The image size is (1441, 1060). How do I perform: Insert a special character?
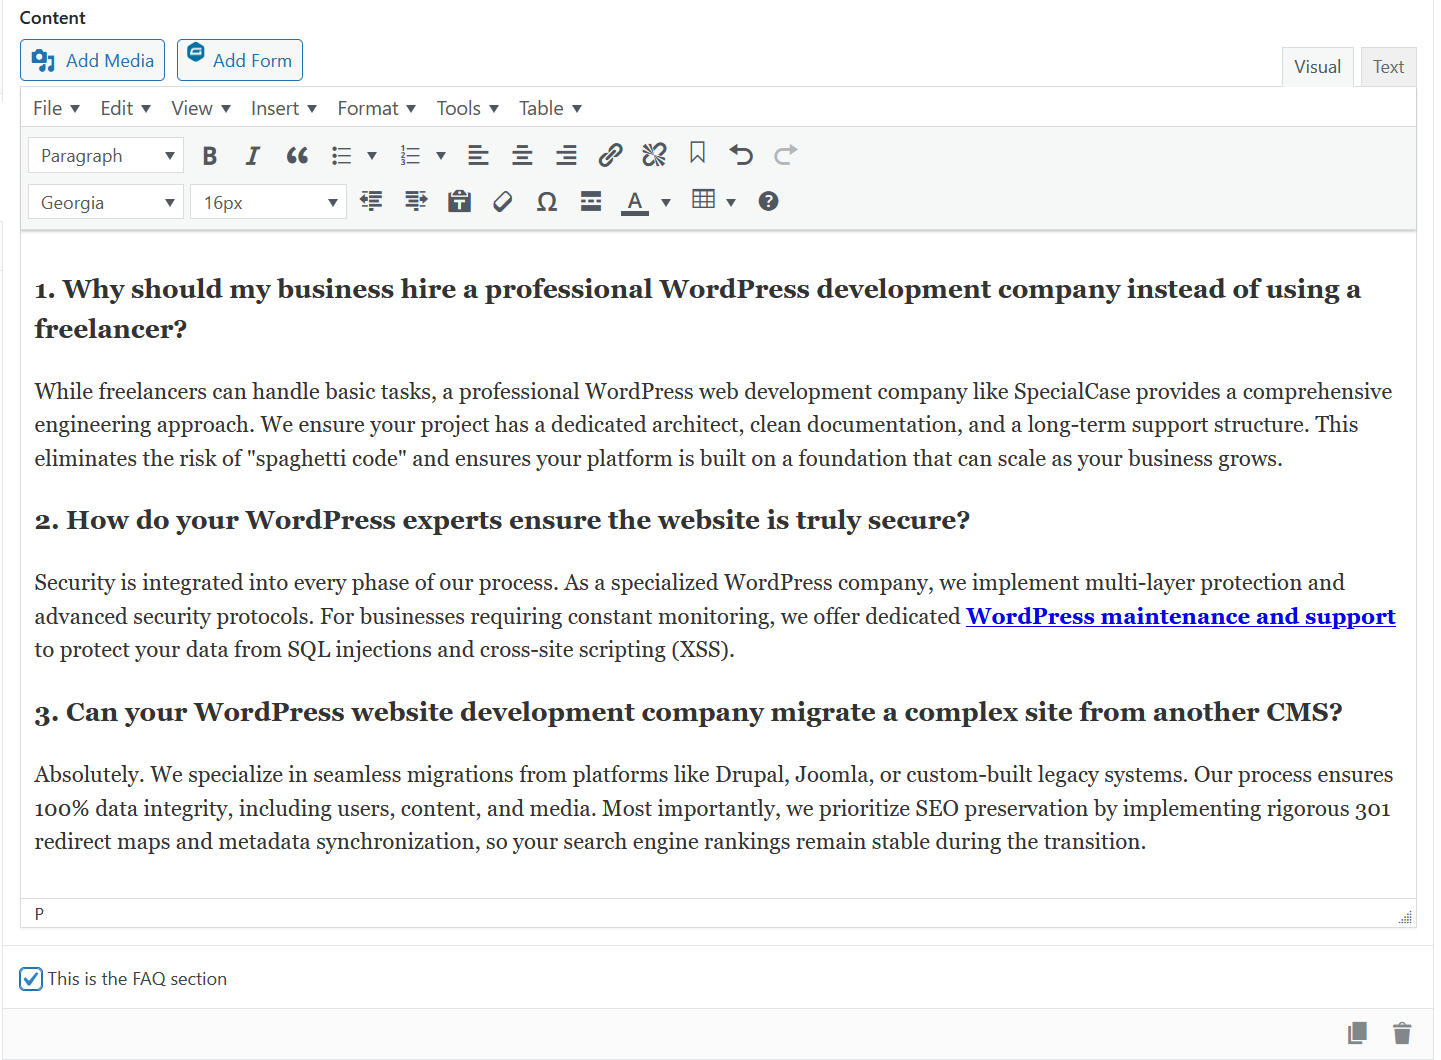[546, 201]
